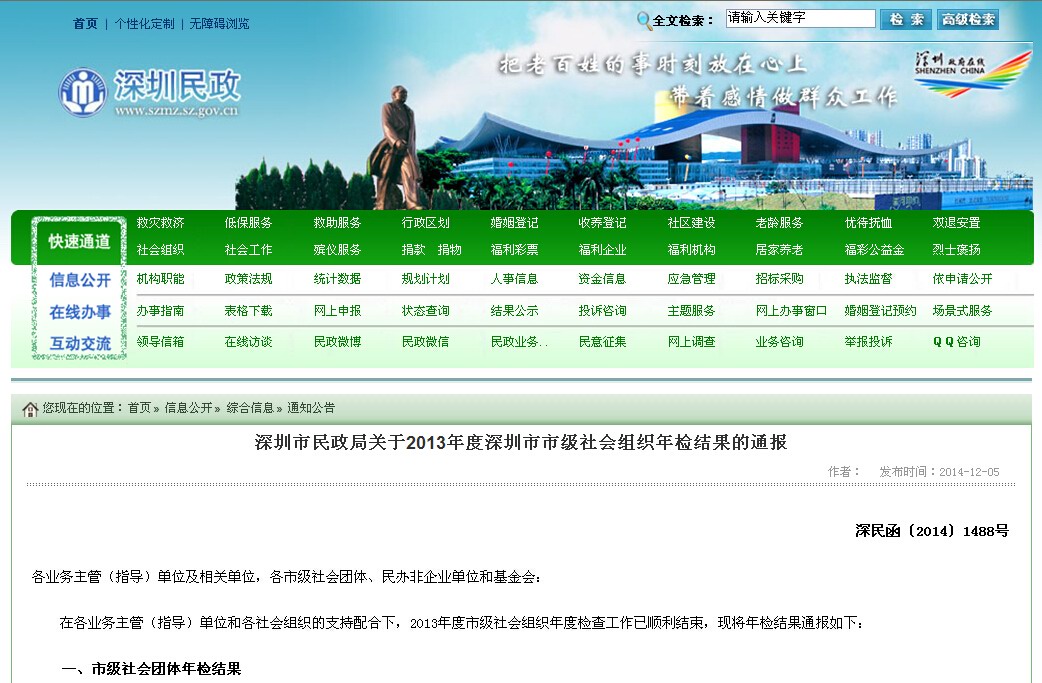Image resolution: width=1042 pixels, height=683 pixels.
Task: Open the 个性化定制 link
Action: (144, 24)
